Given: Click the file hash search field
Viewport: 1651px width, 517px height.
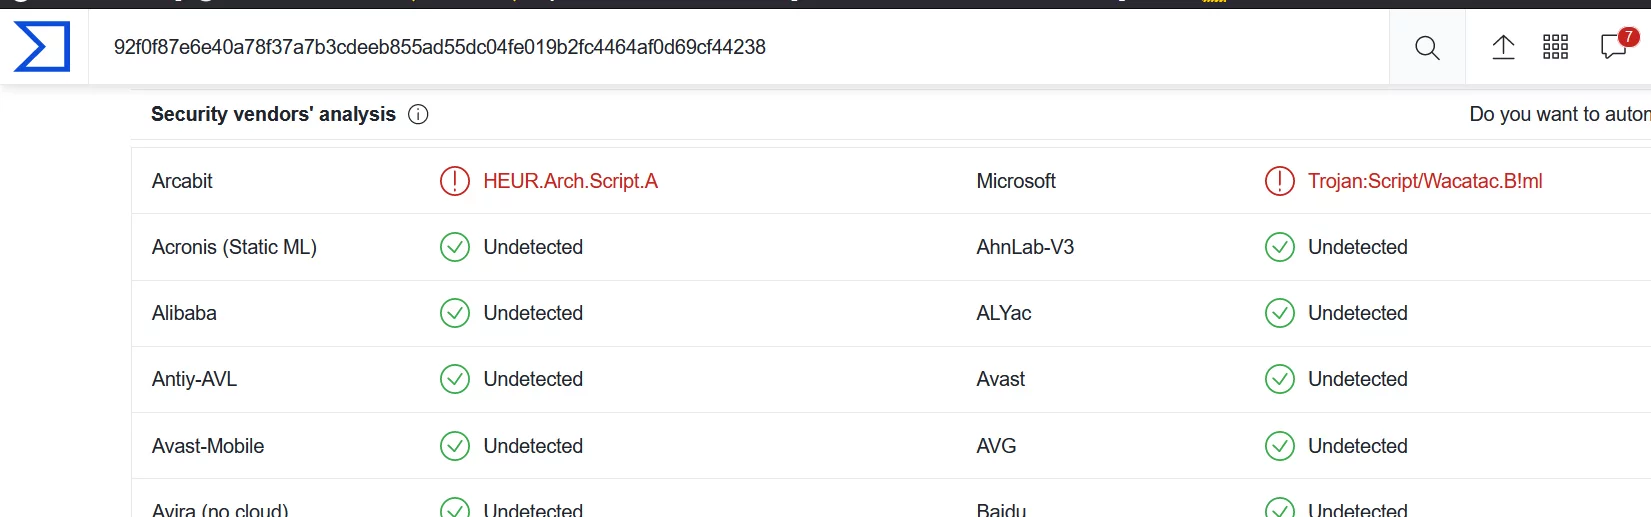Looking at the screenshot, I should pos(738,47).
